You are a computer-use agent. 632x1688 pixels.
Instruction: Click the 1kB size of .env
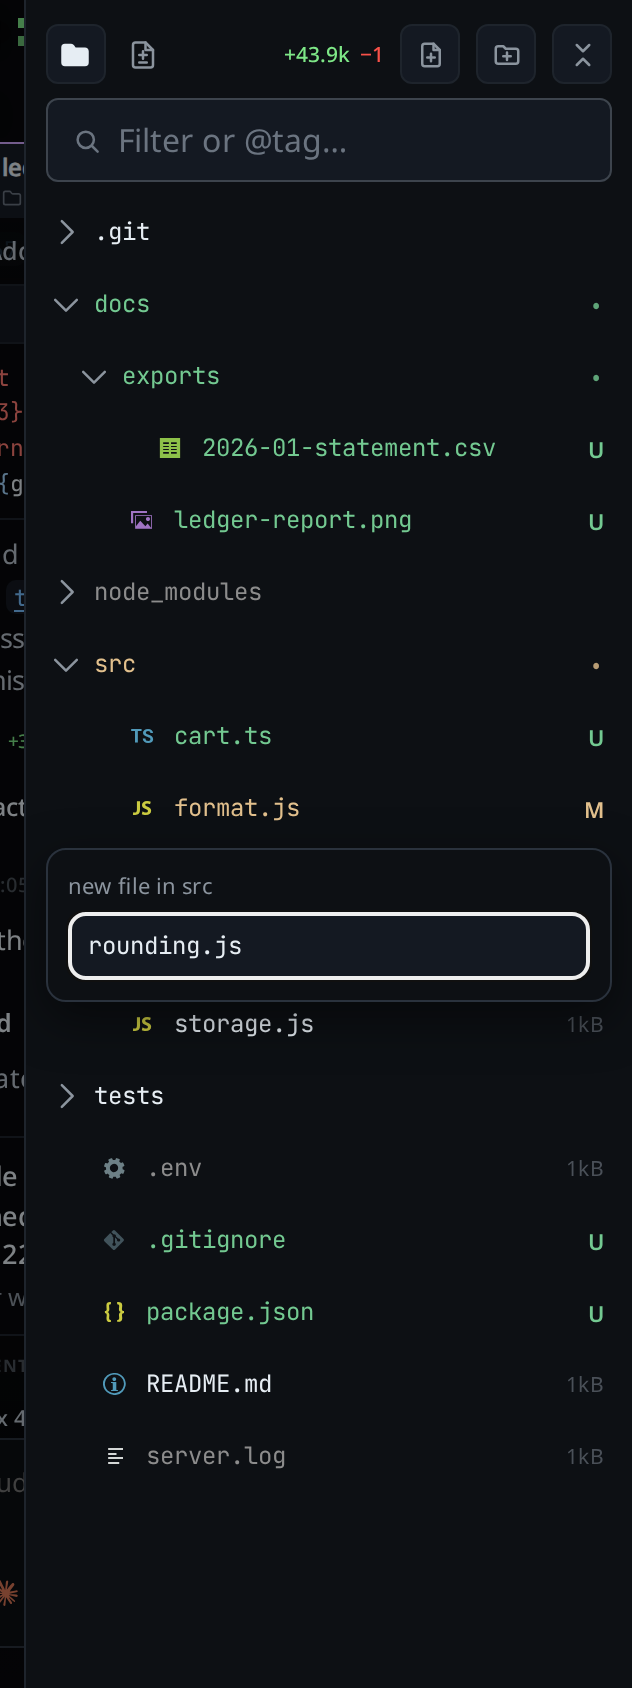[585, 1169]
